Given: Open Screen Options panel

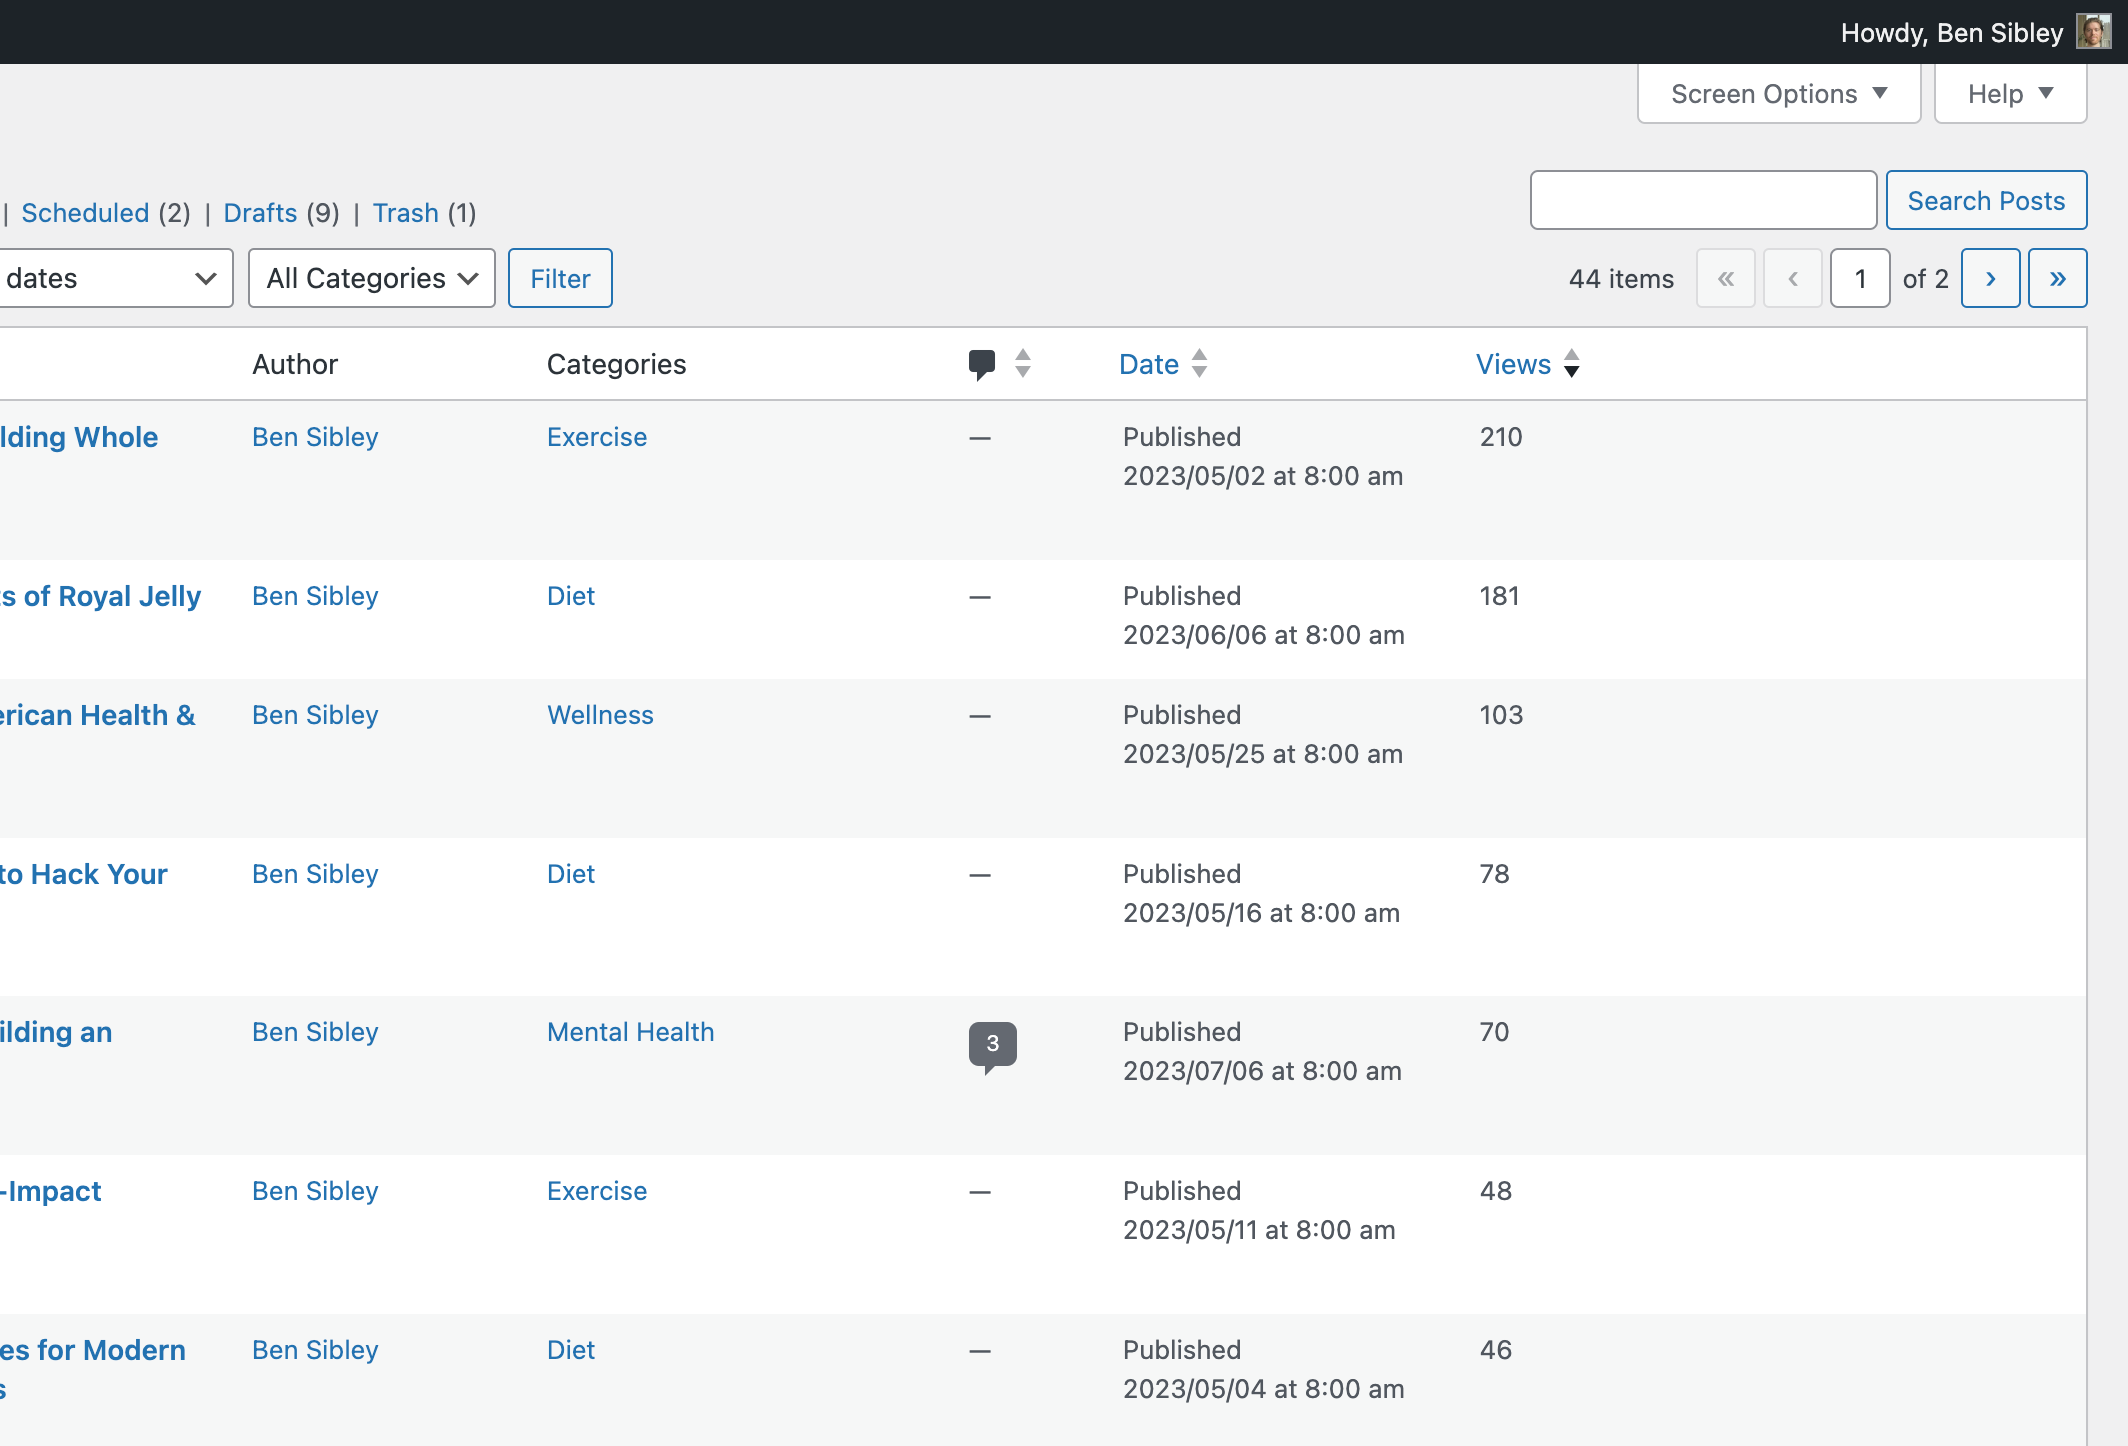Looking at the screenshot, I should click(1771, 92).
